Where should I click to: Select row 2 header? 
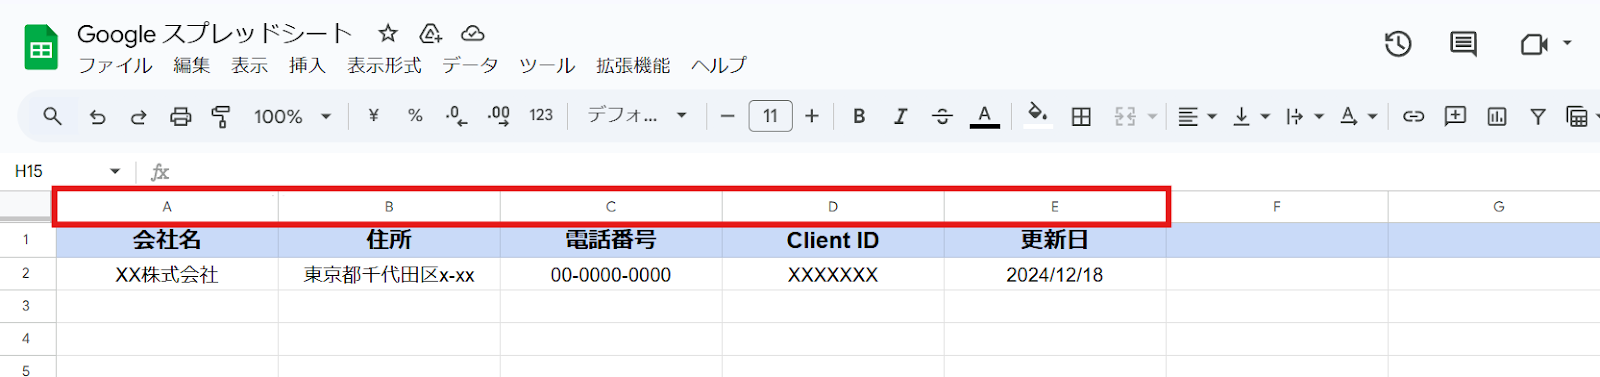27,273
